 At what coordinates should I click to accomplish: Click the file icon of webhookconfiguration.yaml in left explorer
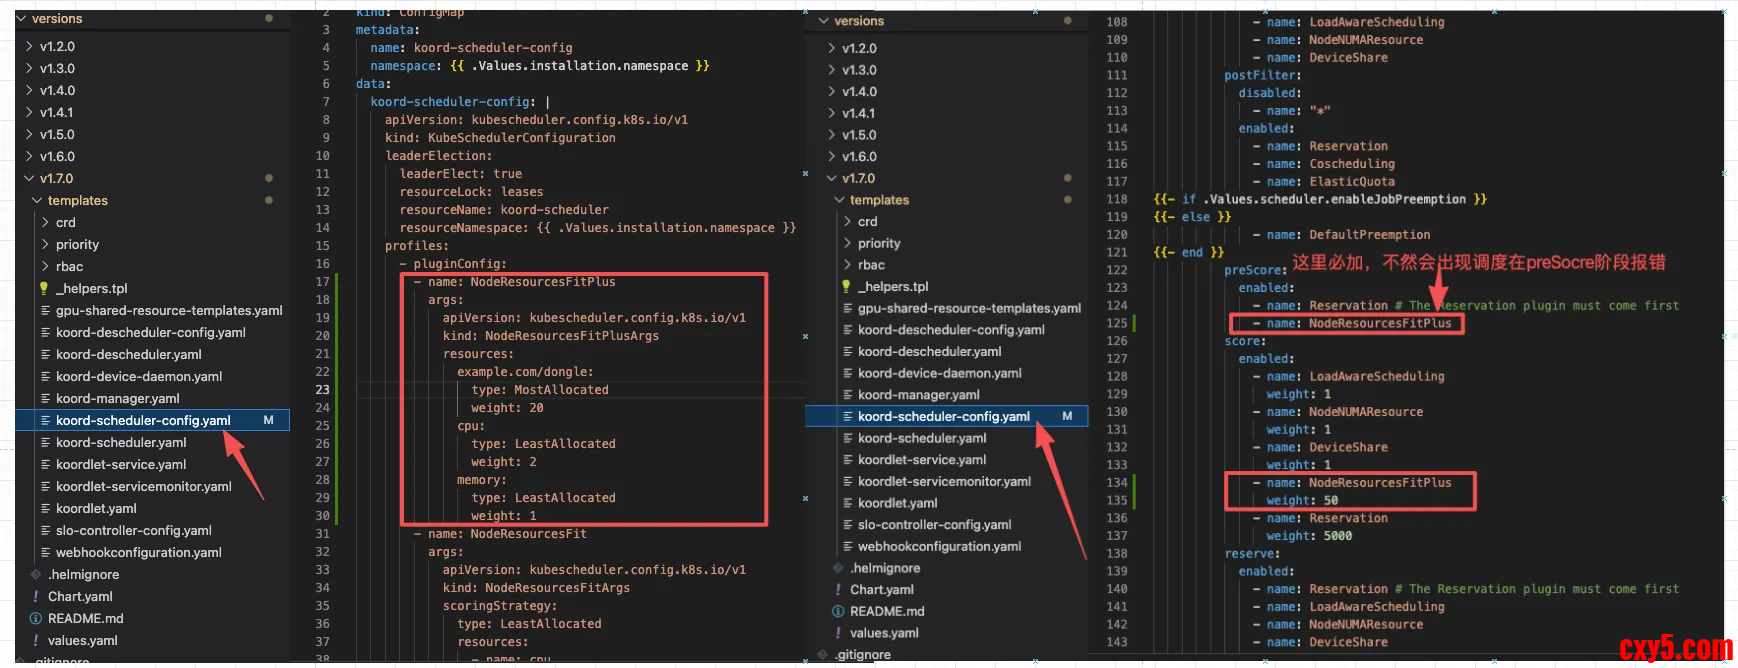pyautogui.click(x=46, y=552)
